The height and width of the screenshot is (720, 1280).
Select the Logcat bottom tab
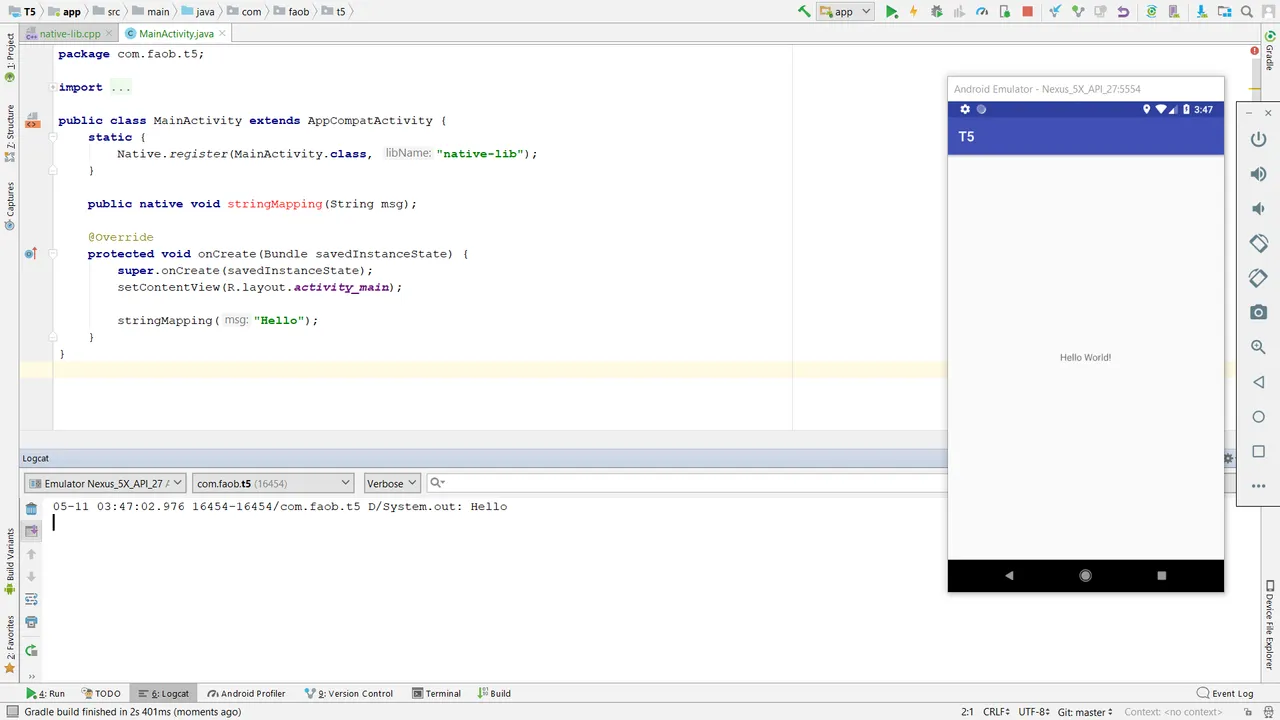(164, 693)
